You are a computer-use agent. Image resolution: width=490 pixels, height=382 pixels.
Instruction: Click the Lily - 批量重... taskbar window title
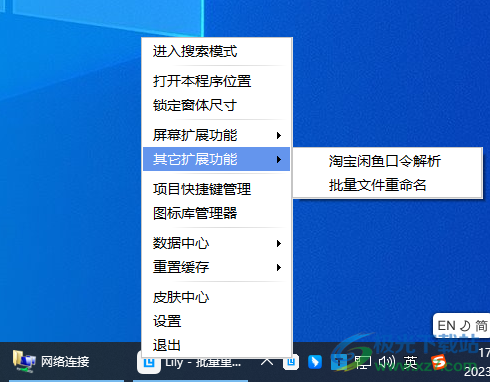pyautogui.click(x=203, y=362)
